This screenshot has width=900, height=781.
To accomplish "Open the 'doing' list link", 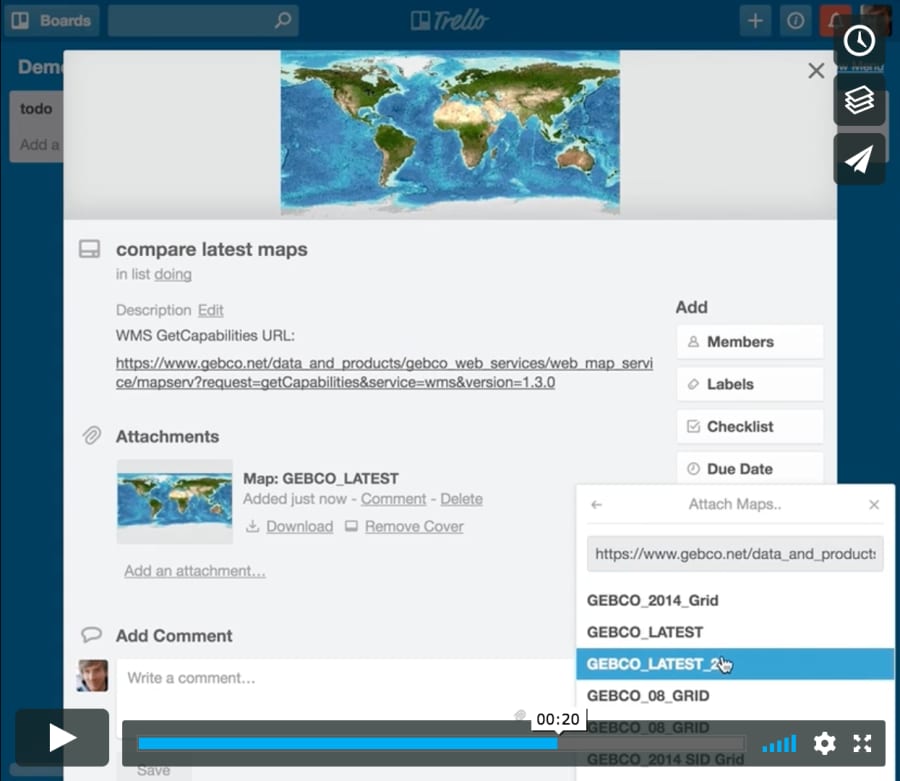I will click(172, 274).
